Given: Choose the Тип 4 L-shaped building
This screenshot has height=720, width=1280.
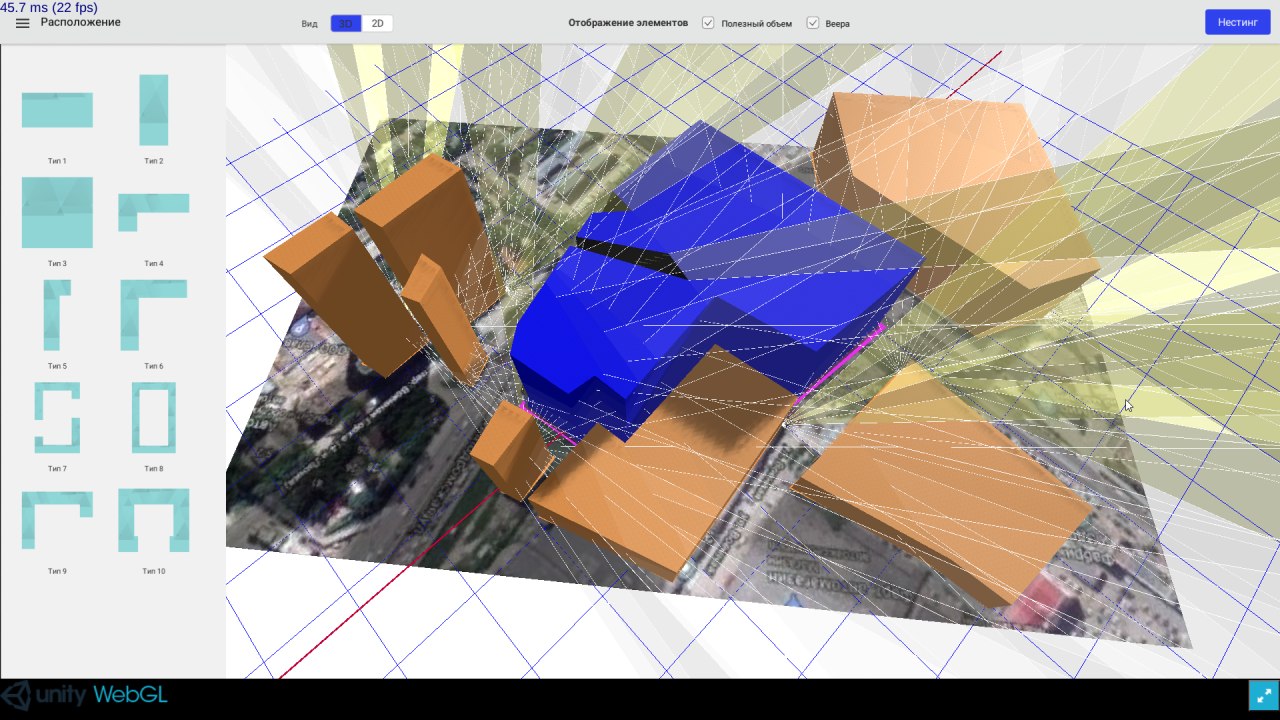Looking at the screenshot, I should point(153,211).
